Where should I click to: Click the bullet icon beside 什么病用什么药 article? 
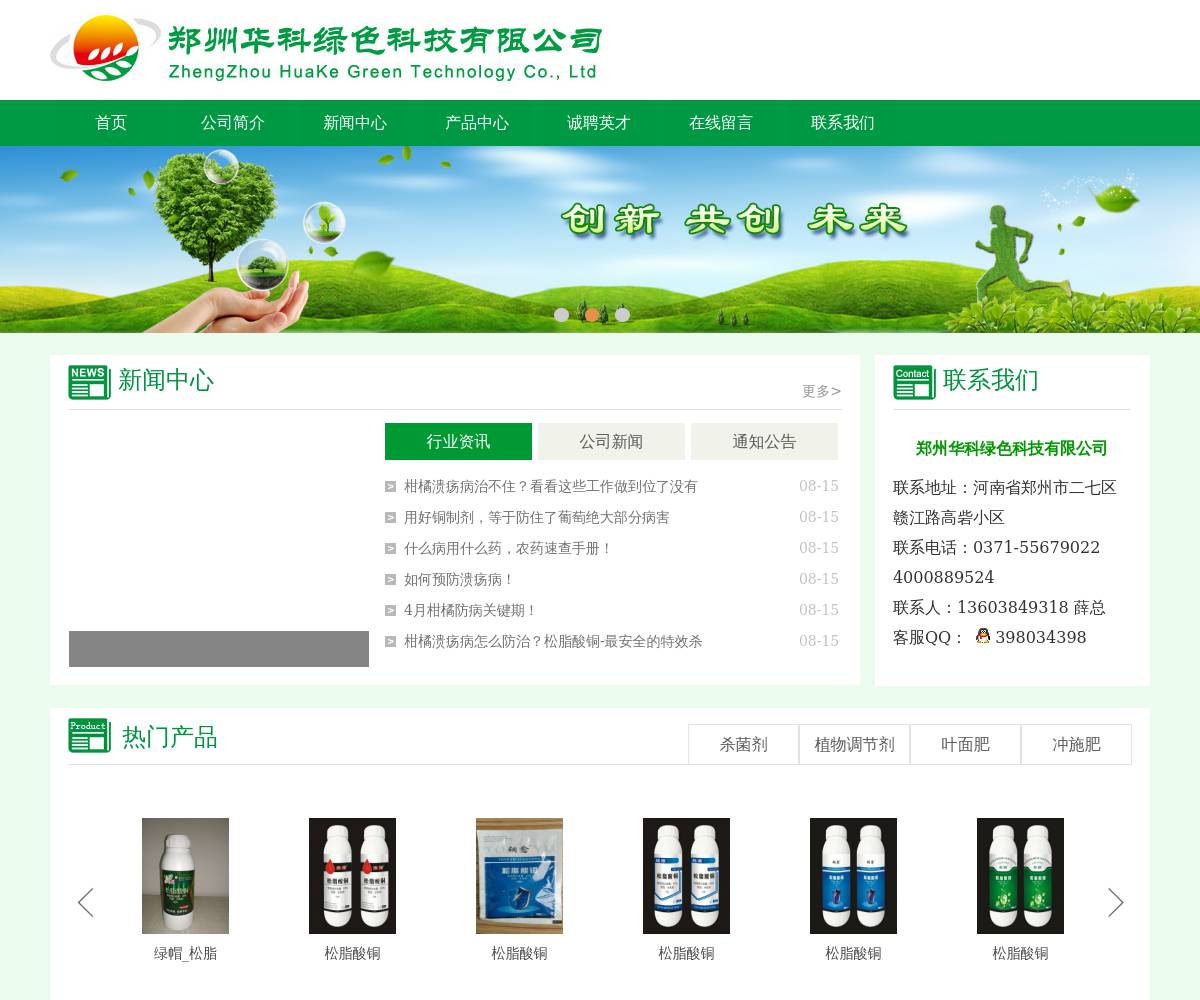[391, 549]
